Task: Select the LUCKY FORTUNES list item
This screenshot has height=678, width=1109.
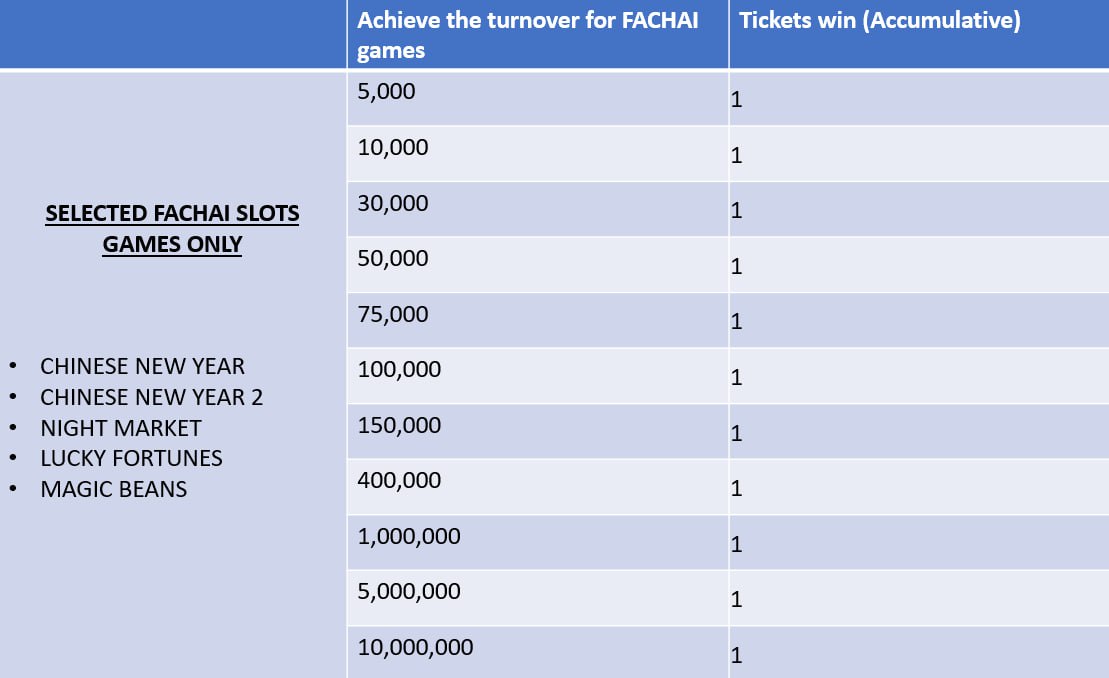Action: 132,459
